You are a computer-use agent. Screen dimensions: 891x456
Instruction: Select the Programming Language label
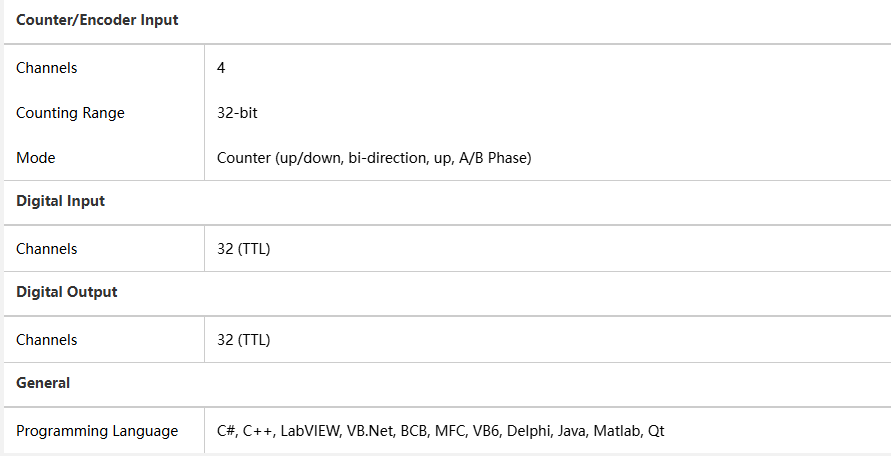(x=97, y=431)
